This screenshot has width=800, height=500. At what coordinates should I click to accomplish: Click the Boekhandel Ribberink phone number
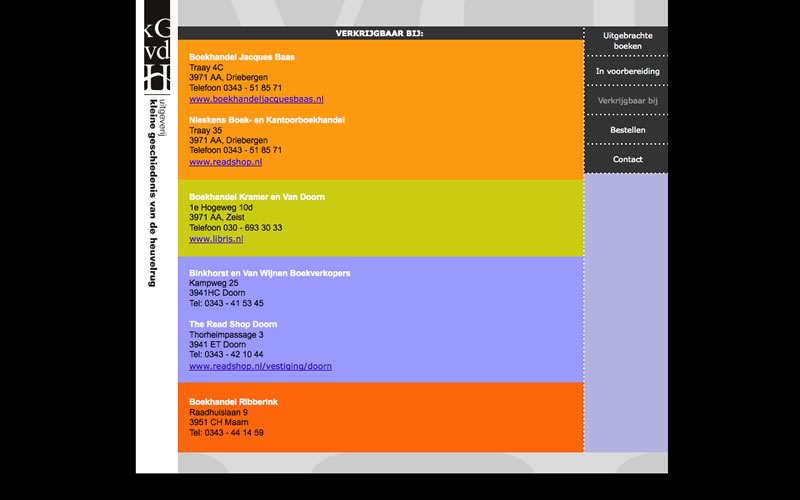pos(226,433)
